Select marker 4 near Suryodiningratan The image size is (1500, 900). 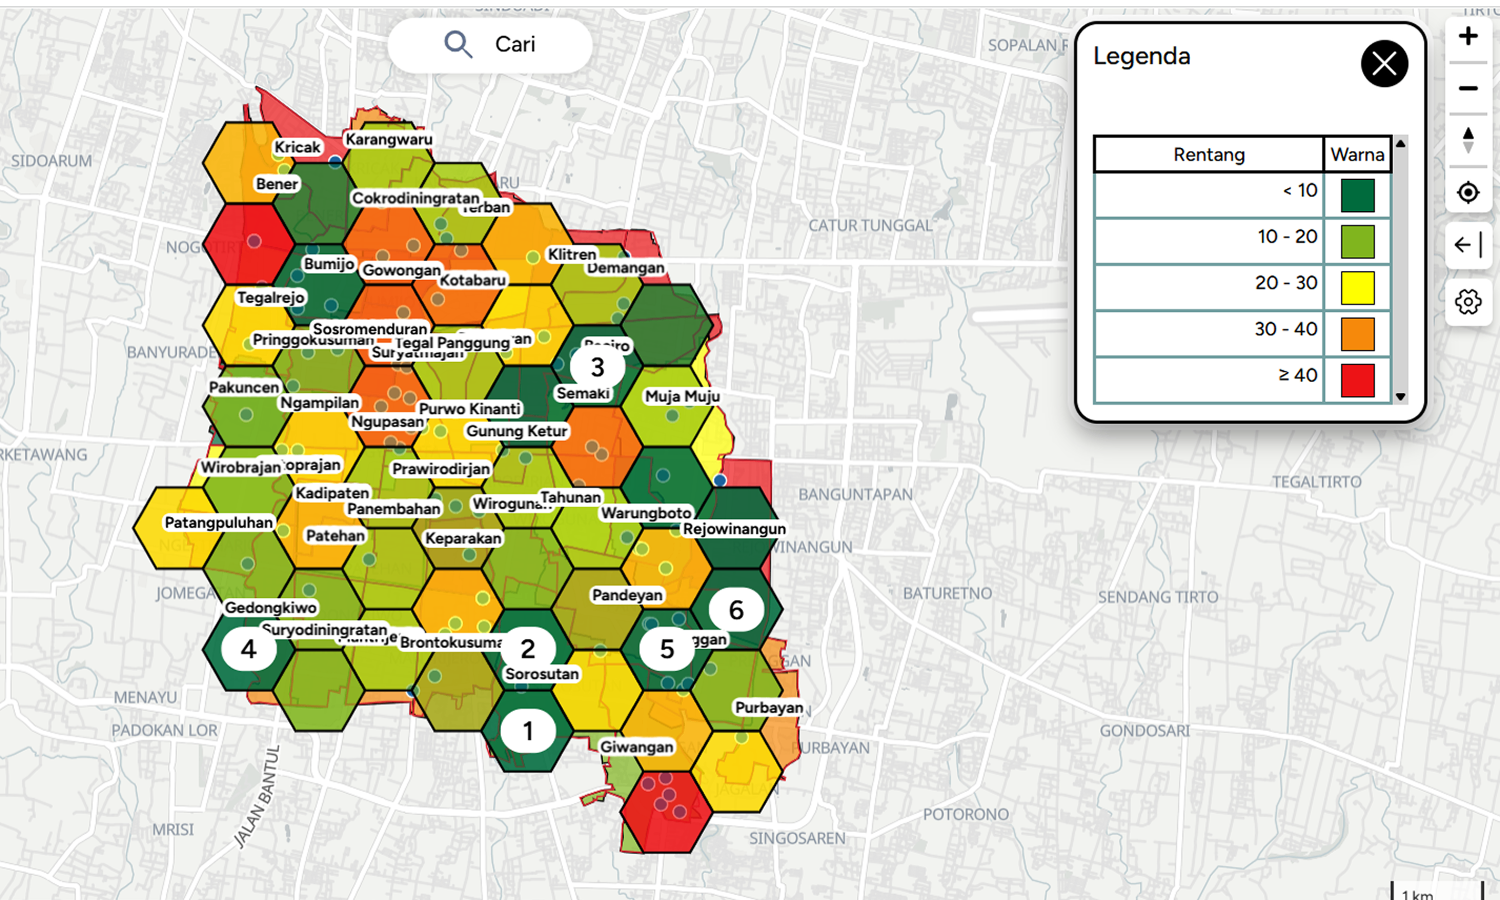tap(248, 649)
